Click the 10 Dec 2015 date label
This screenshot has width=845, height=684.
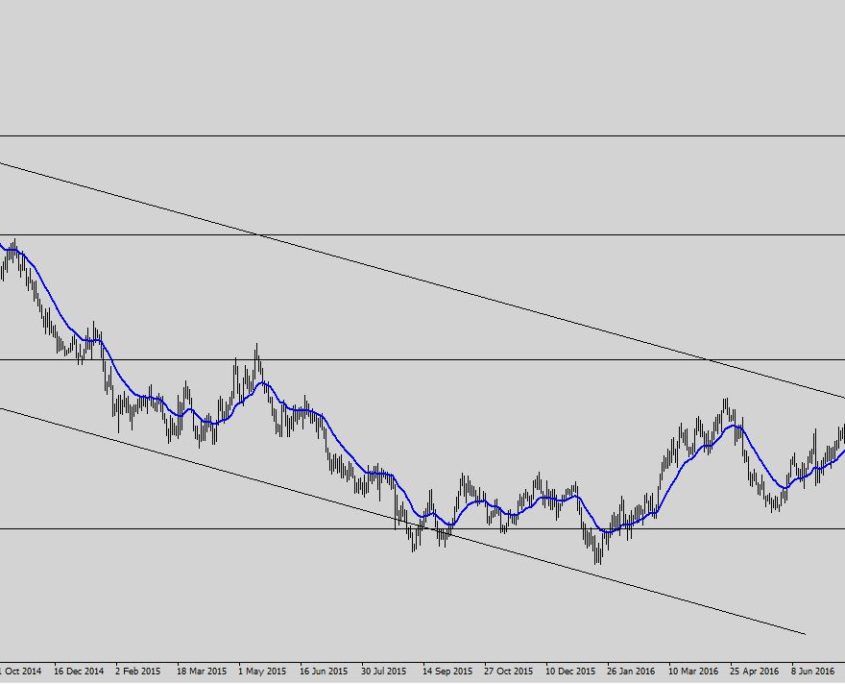(571, 671)
